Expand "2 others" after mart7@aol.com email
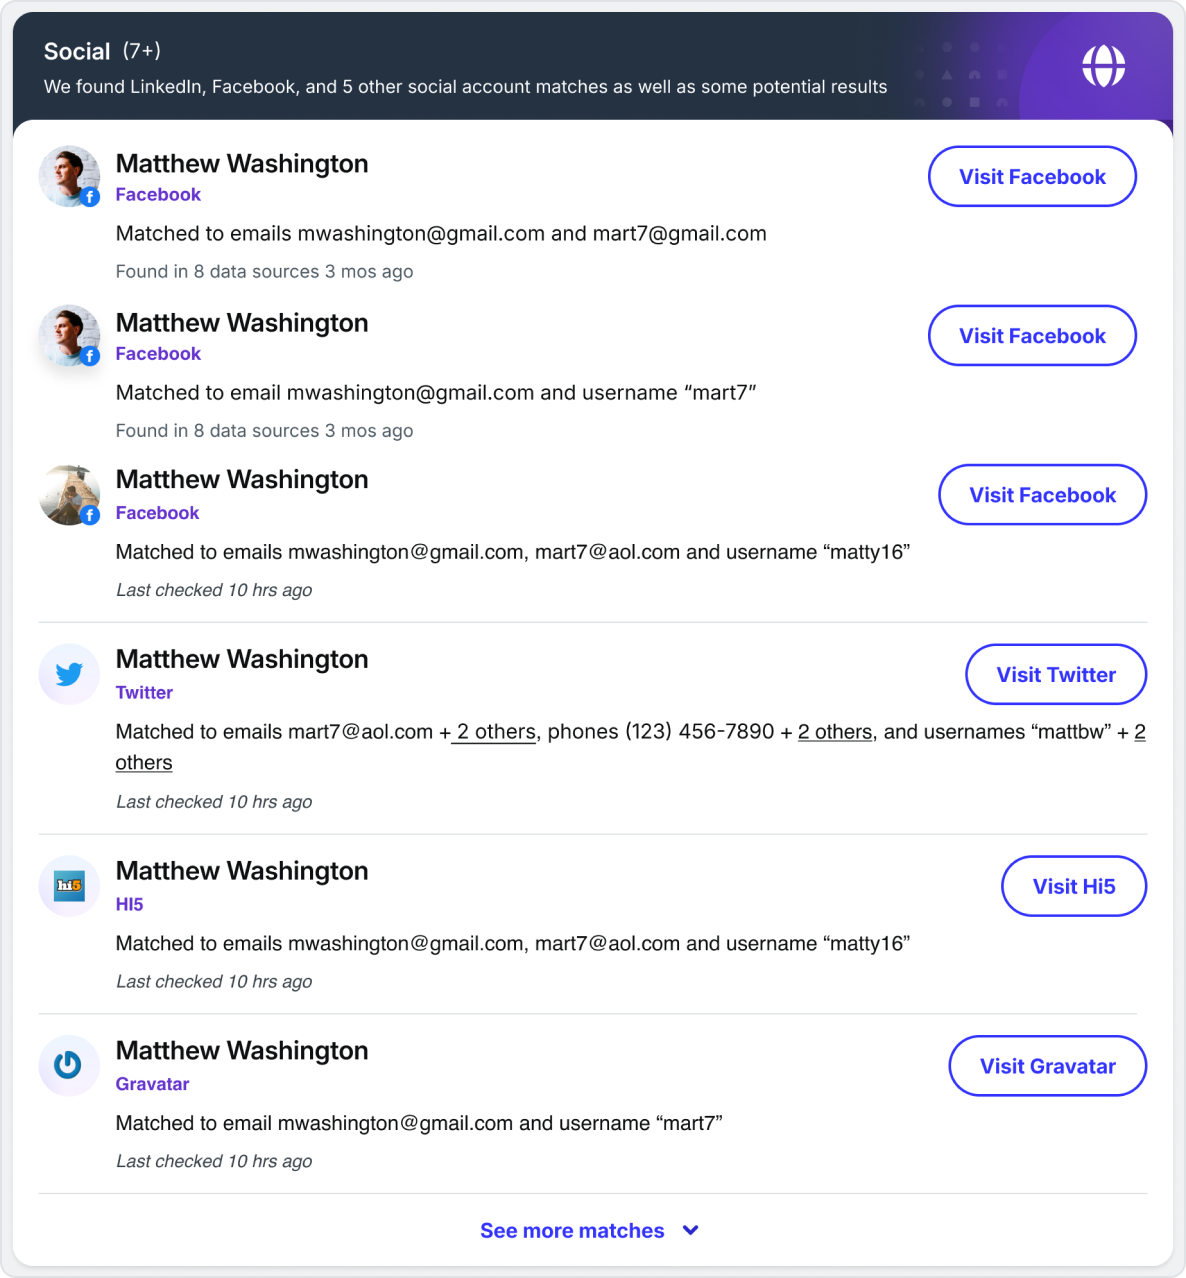The height and width of the screenshot is (1278, 1186). (496, 732)
